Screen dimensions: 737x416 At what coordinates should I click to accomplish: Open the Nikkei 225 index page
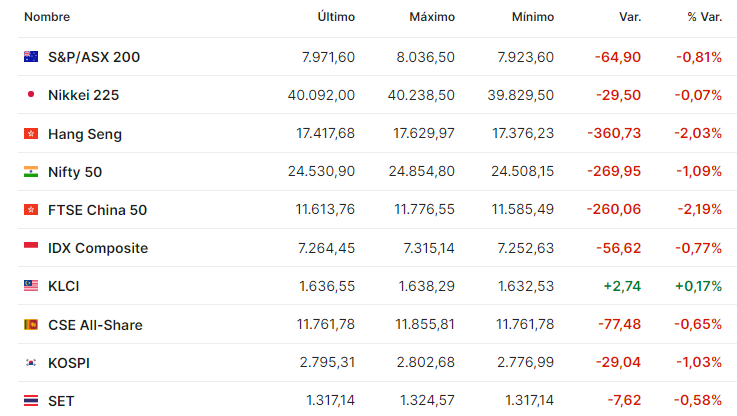(x=84, y=95)
